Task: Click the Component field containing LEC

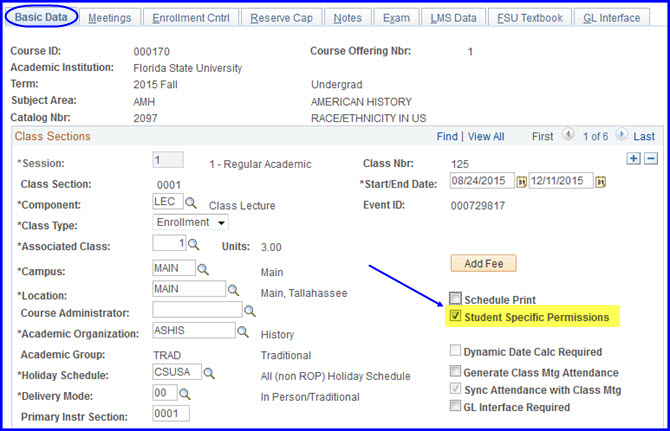Action: pyautogui.click(x=168, y=201)
